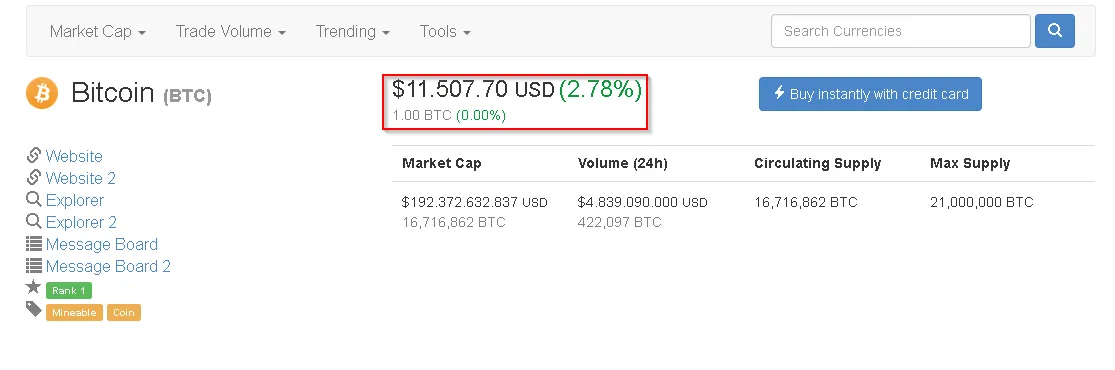
Task: Click the star icon beside Rank 1
Action: pyautogui.click(x=33, y=287)
